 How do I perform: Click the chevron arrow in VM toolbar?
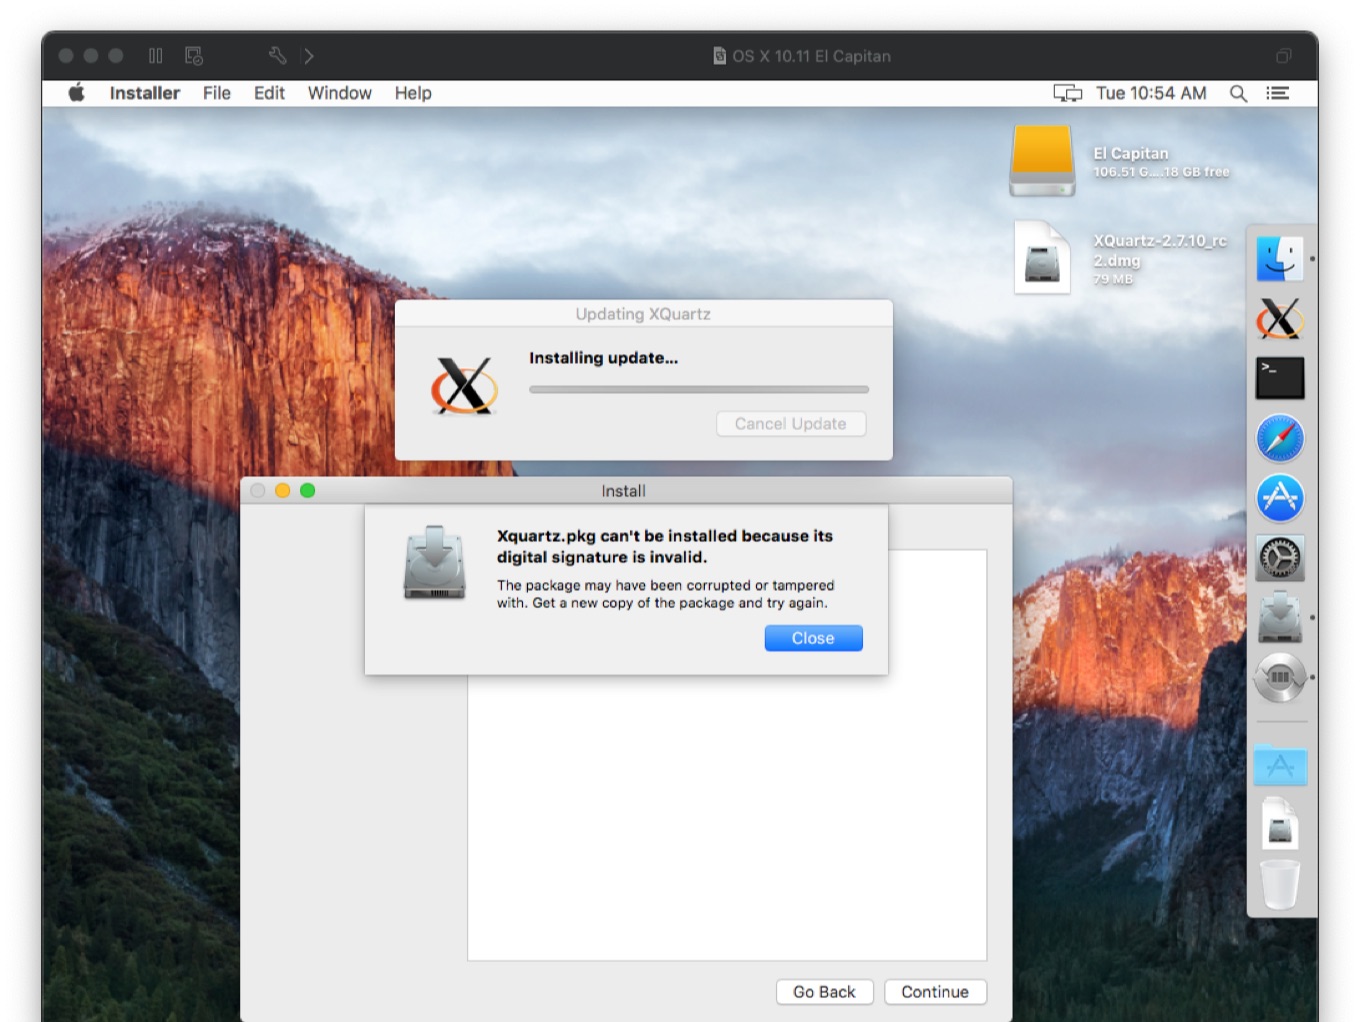309,56
